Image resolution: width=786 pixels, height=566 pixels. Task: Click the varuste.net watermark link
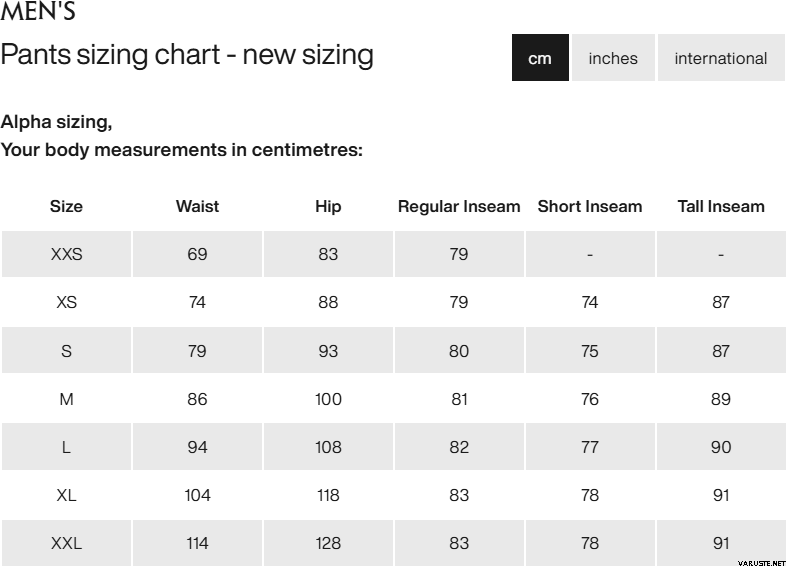[760, 559]
